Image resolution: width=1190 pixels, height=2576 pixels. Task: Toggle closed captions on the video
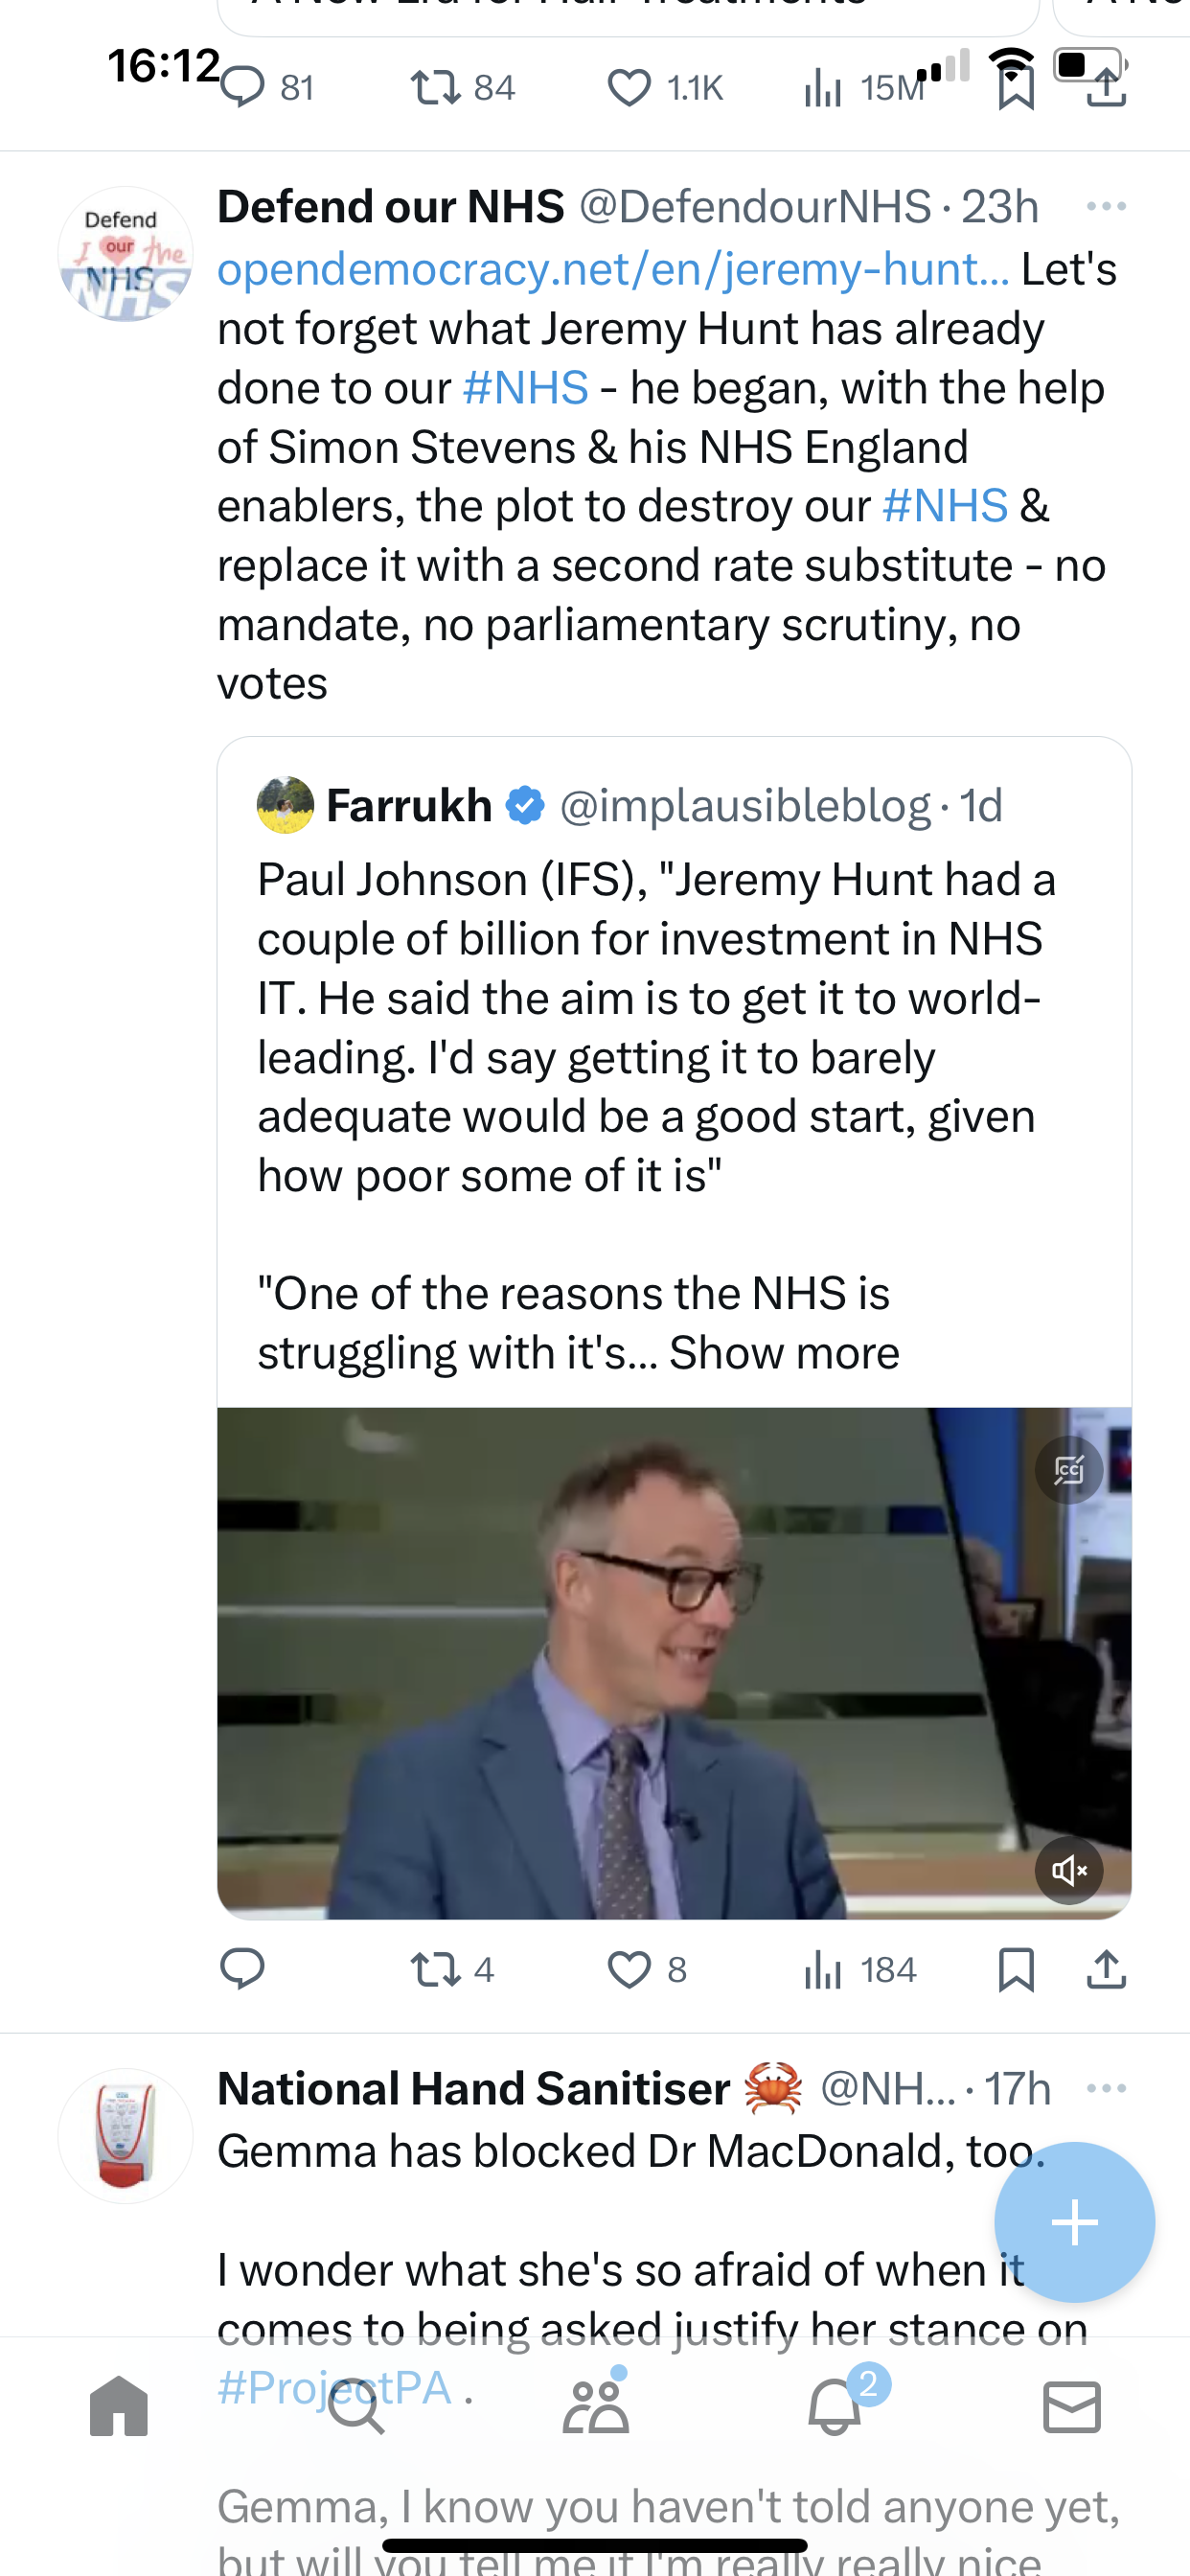[1069, 1470]
